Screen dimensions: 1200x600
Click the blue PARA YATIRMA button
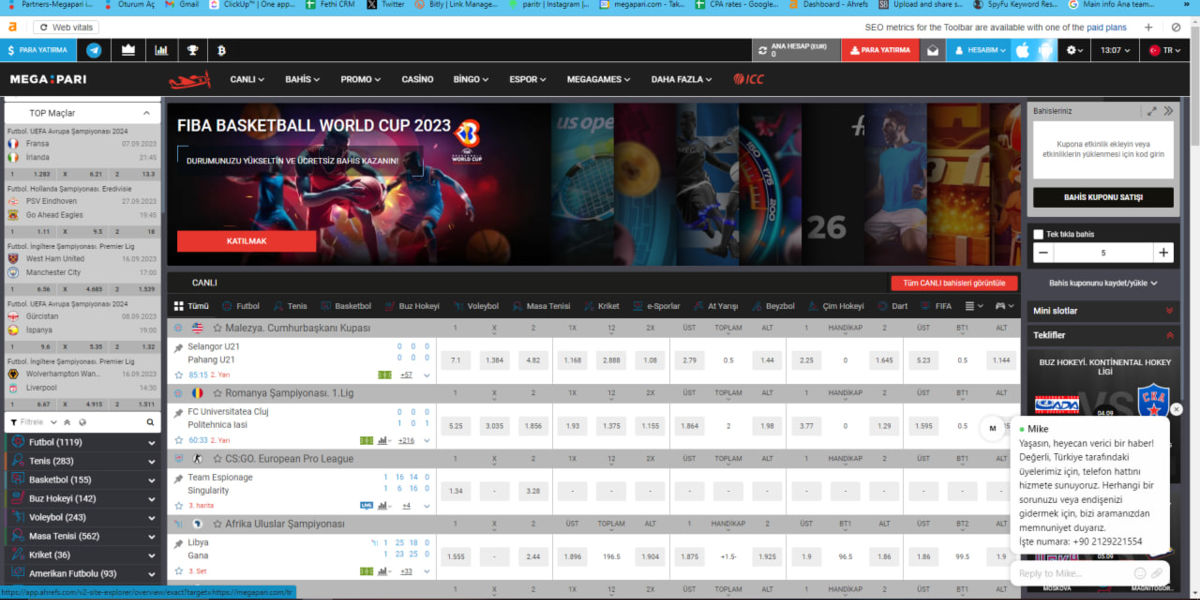37,50
